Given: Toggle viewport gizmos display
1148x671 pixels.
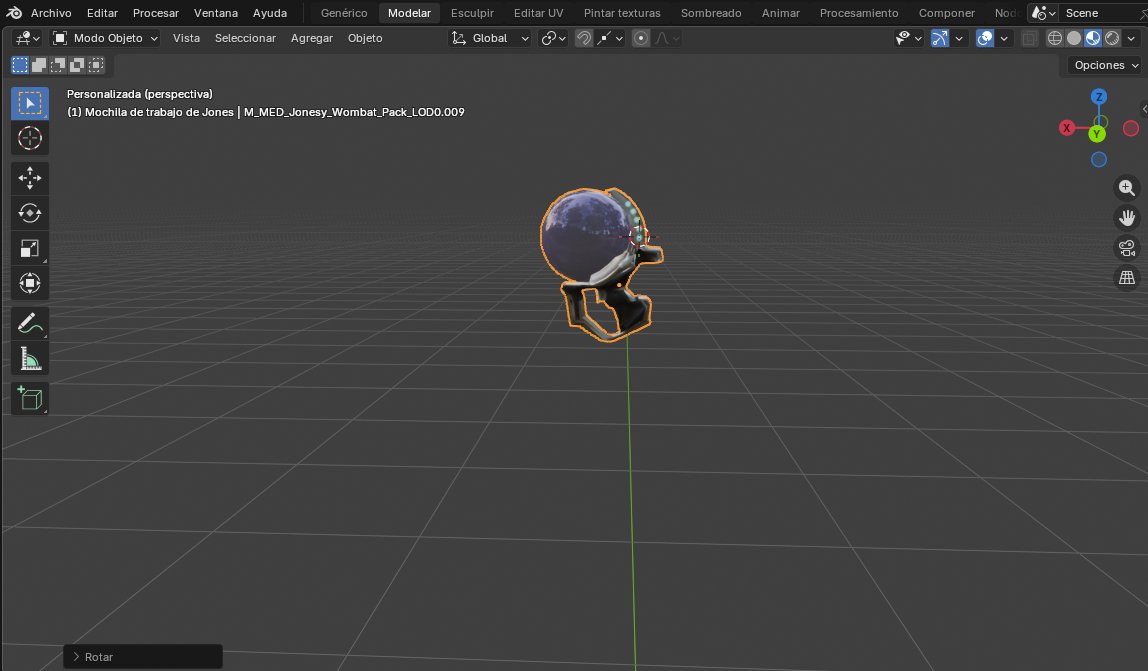Looking at the screenshot, I should tap(939, 38).
